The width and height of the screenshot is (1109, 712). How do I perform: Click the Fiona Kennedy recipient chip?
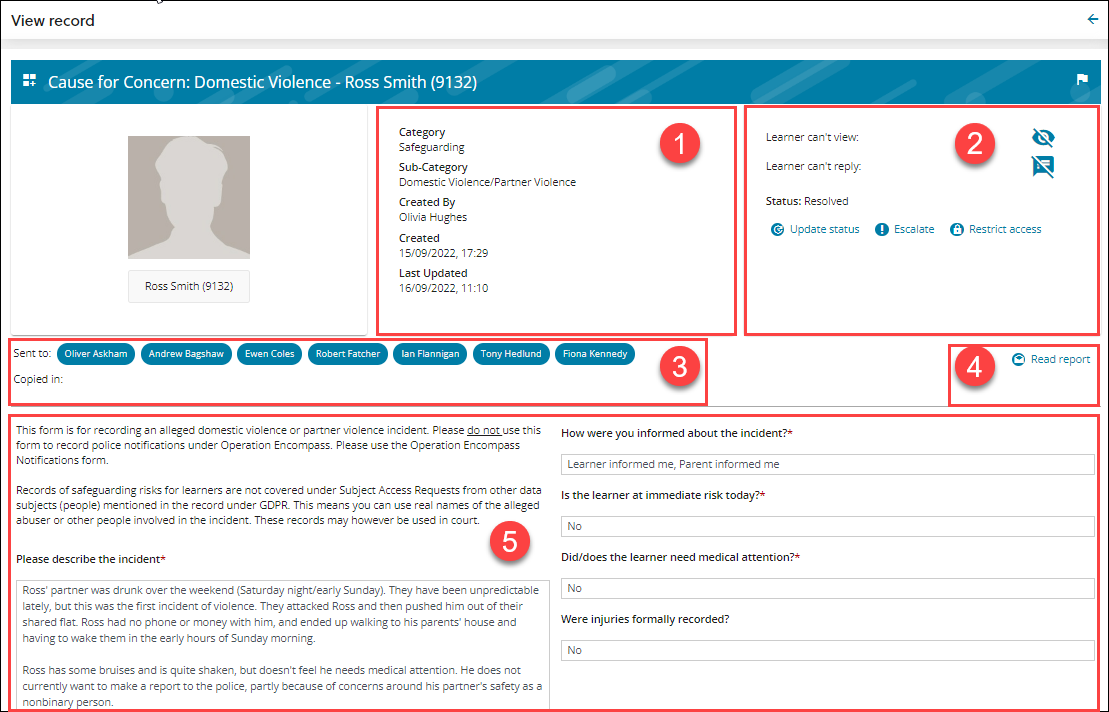point(595,354)
